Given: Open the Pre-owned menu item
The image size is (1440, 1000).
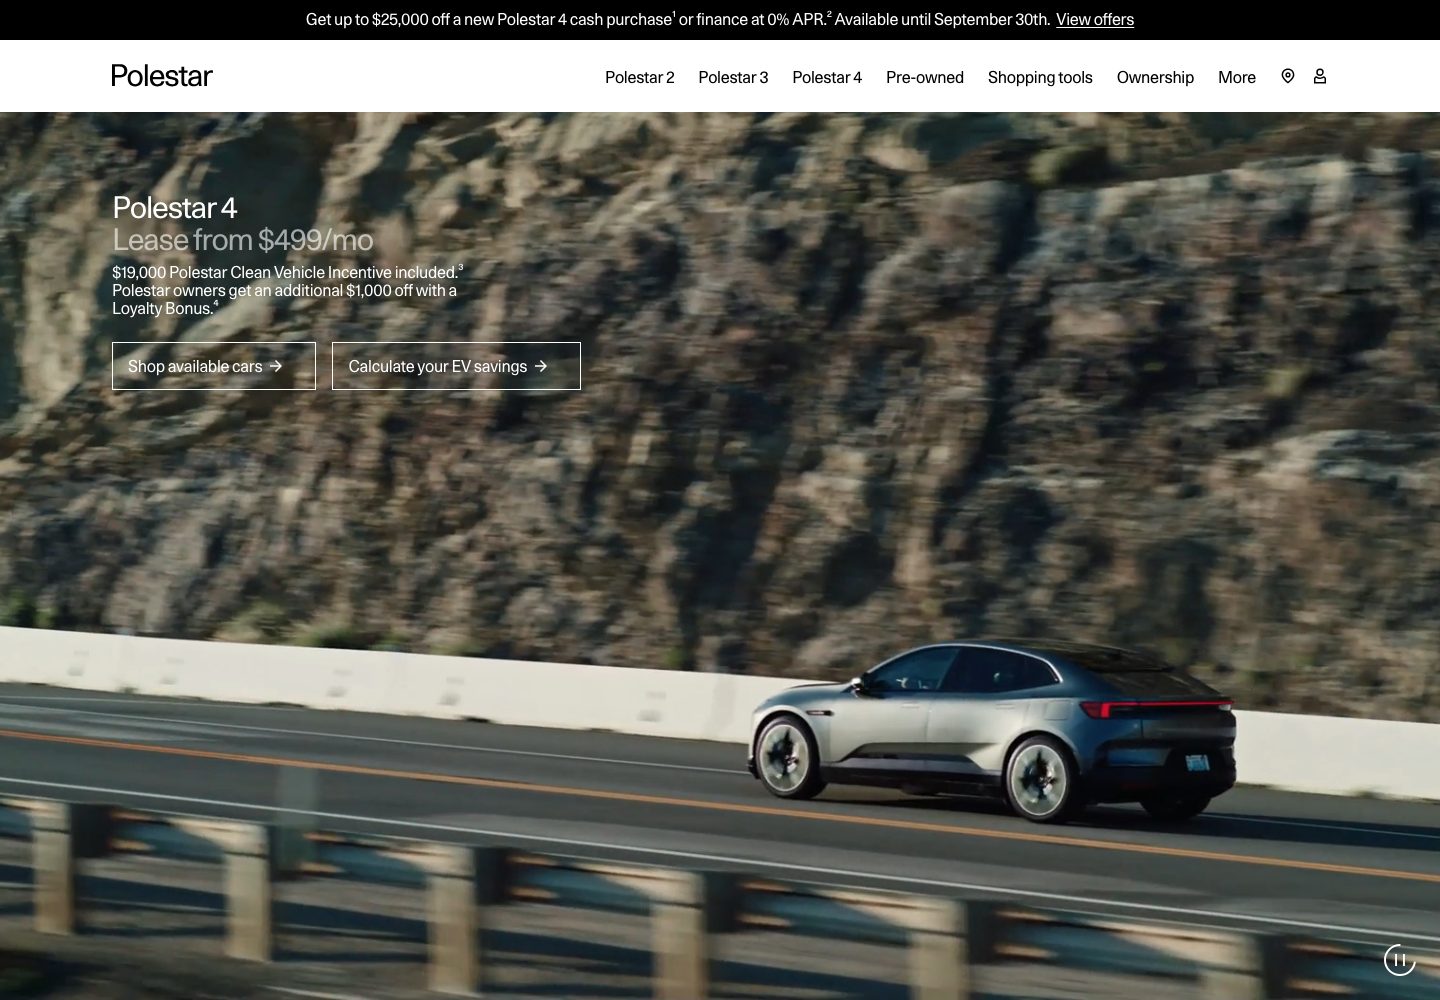Looking at the screenshot, I should point(925,77).
